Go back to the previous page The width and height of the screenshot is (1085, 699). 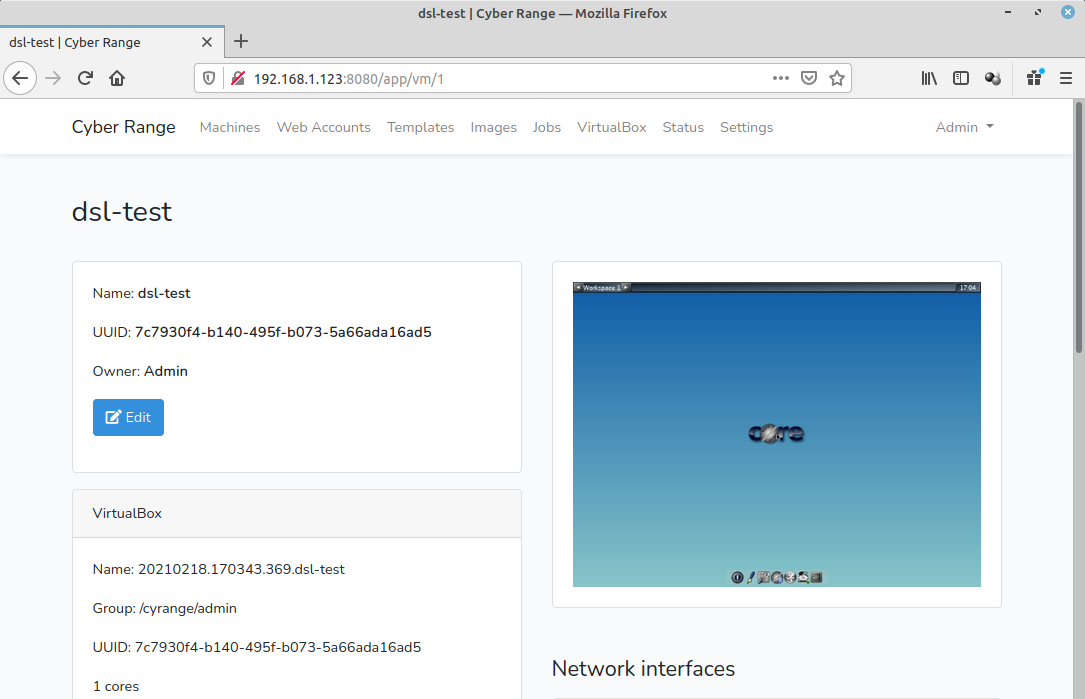coord(20,78)
